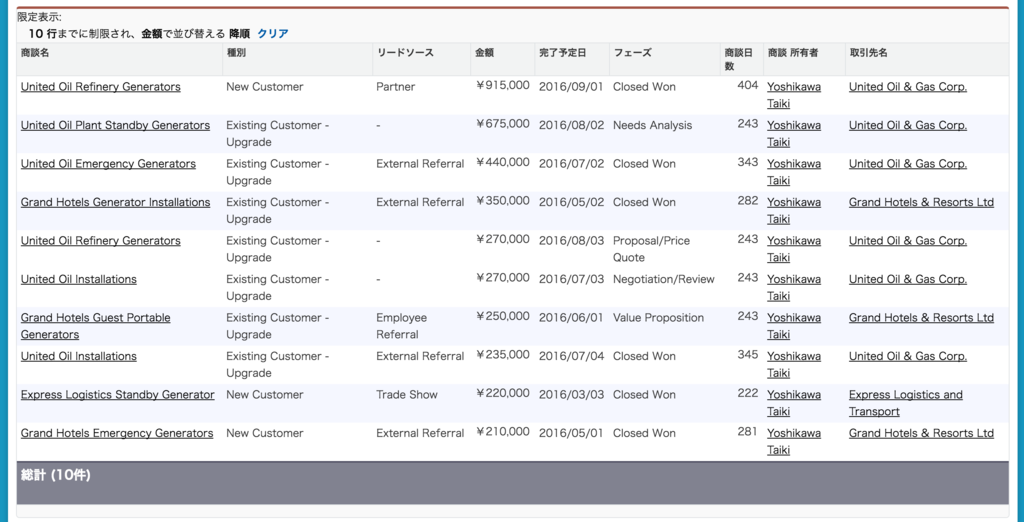Open United Oil & Gas Corp. in ¥915,000 row
Viewport: 1024px width, 522px height.
908,87
